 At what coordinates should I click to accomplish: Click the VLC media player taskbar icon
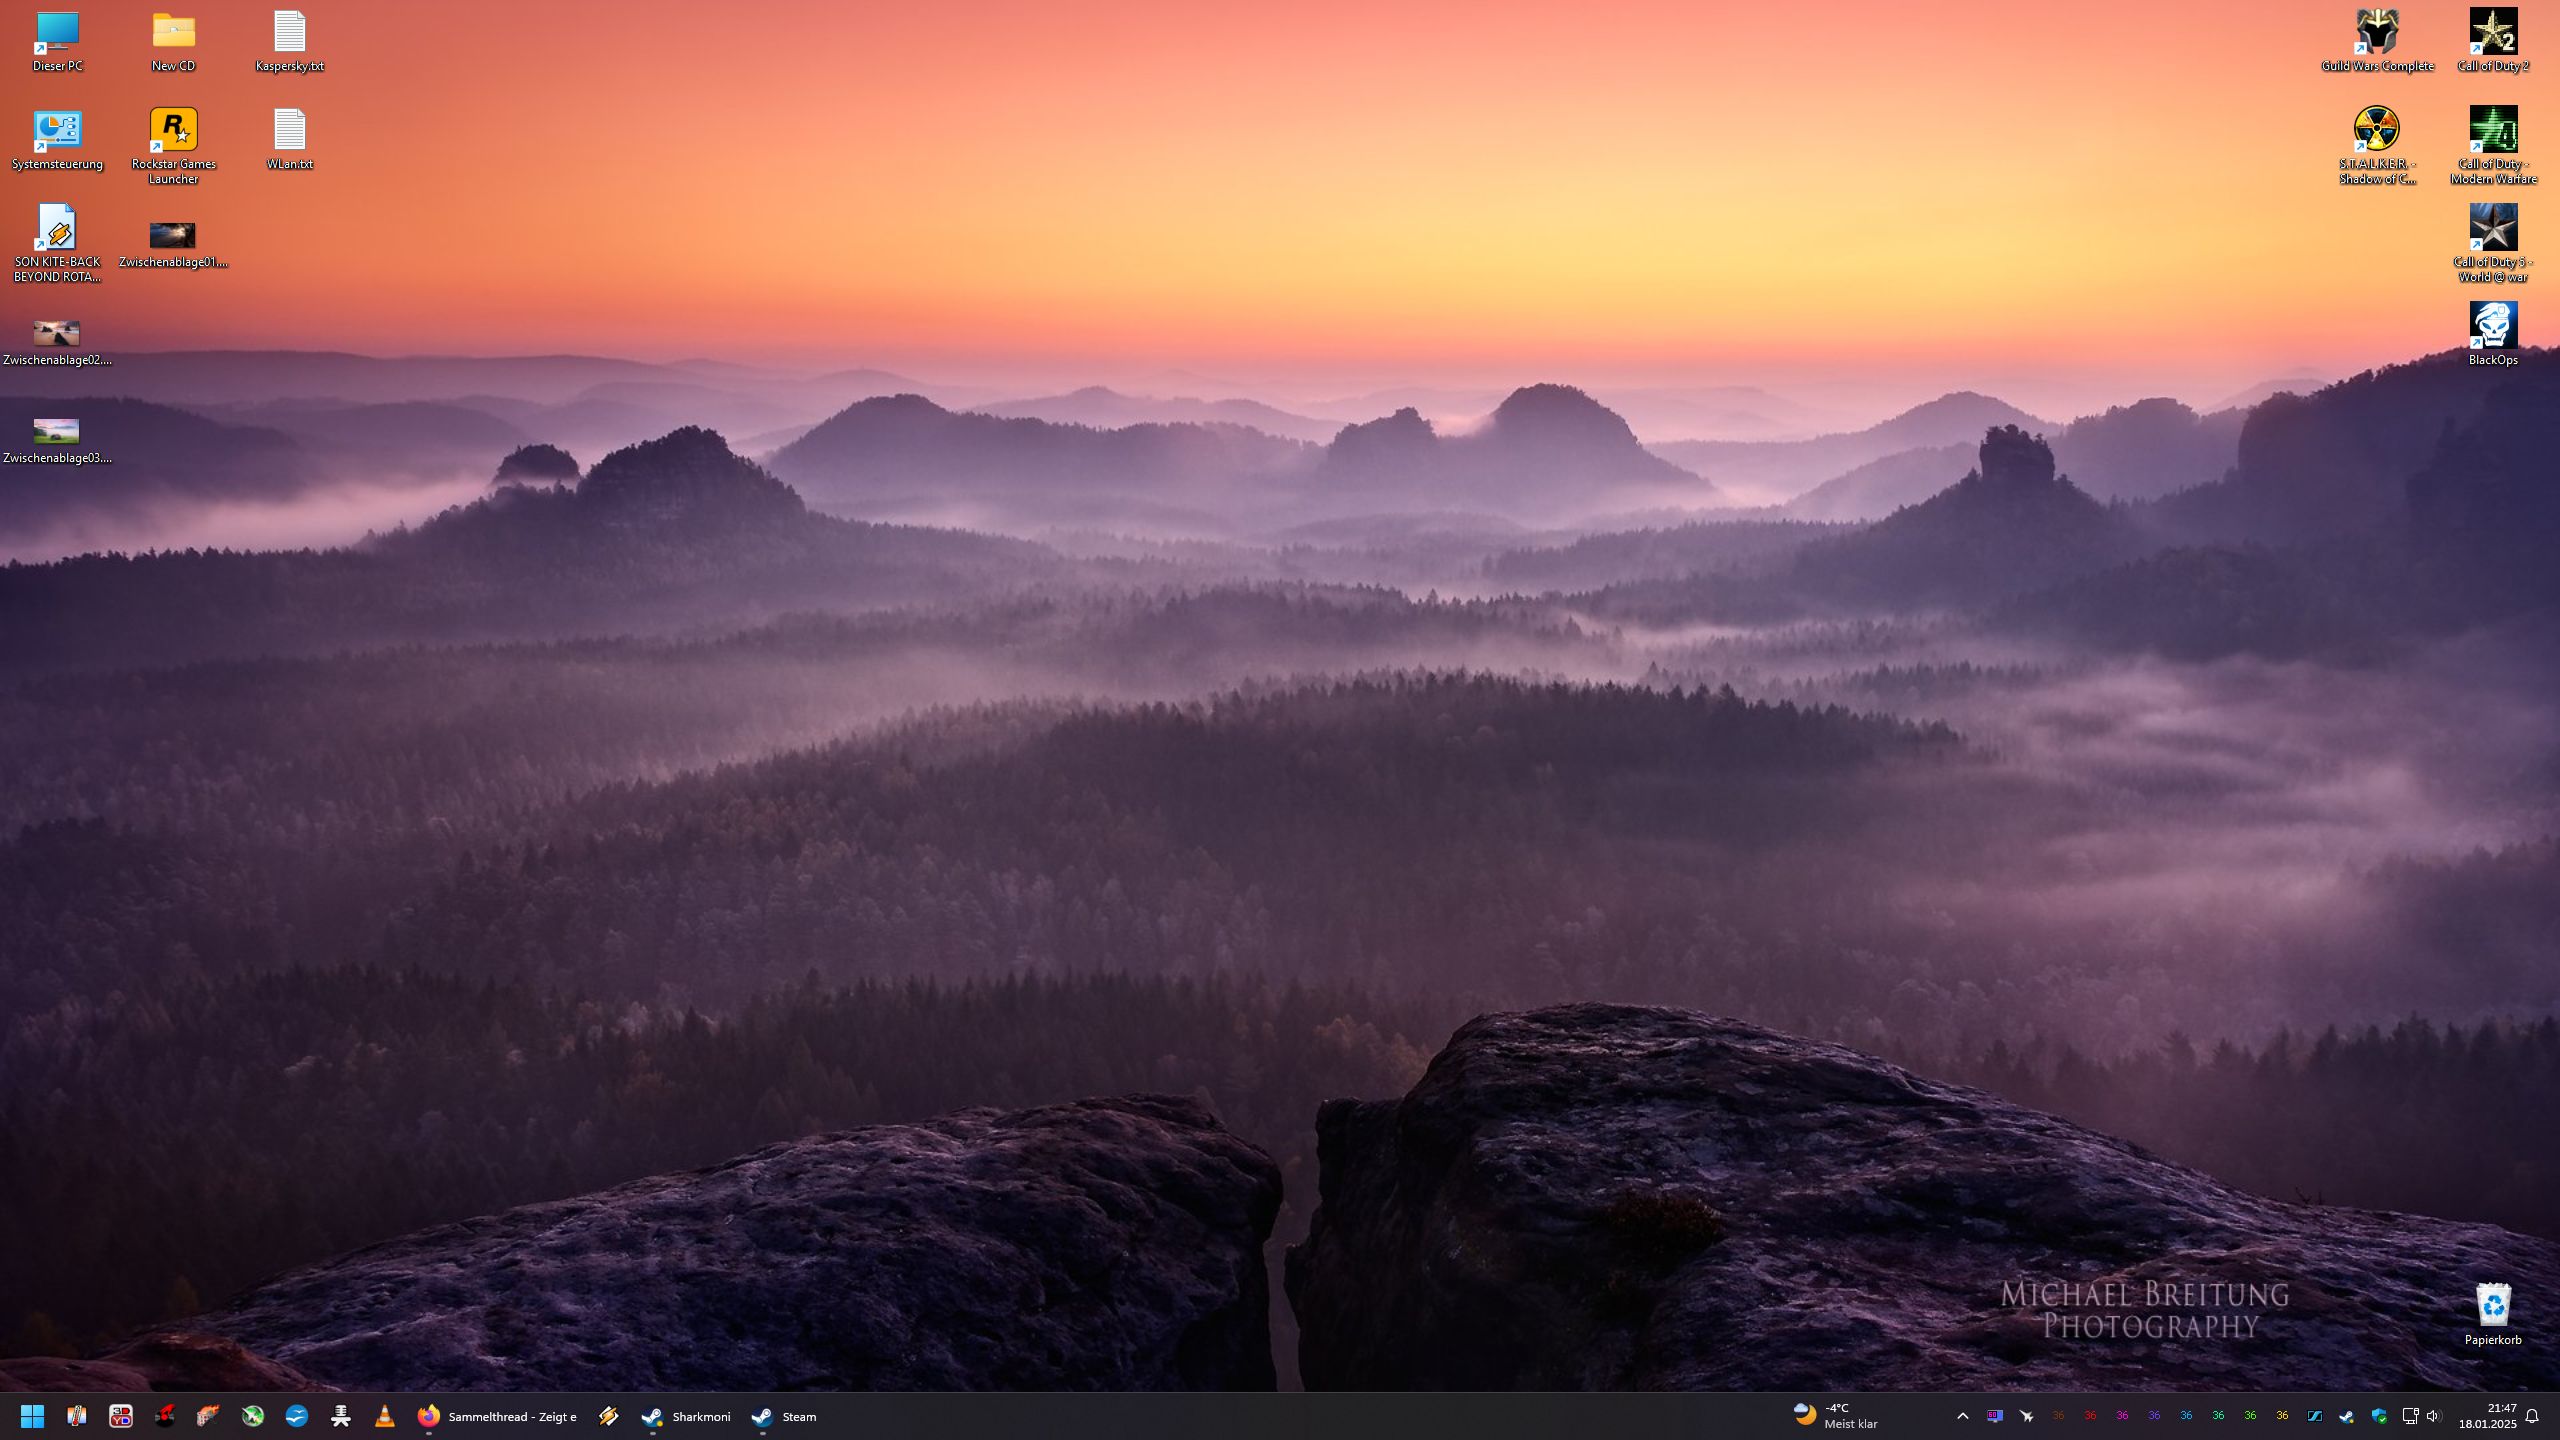384,1416
